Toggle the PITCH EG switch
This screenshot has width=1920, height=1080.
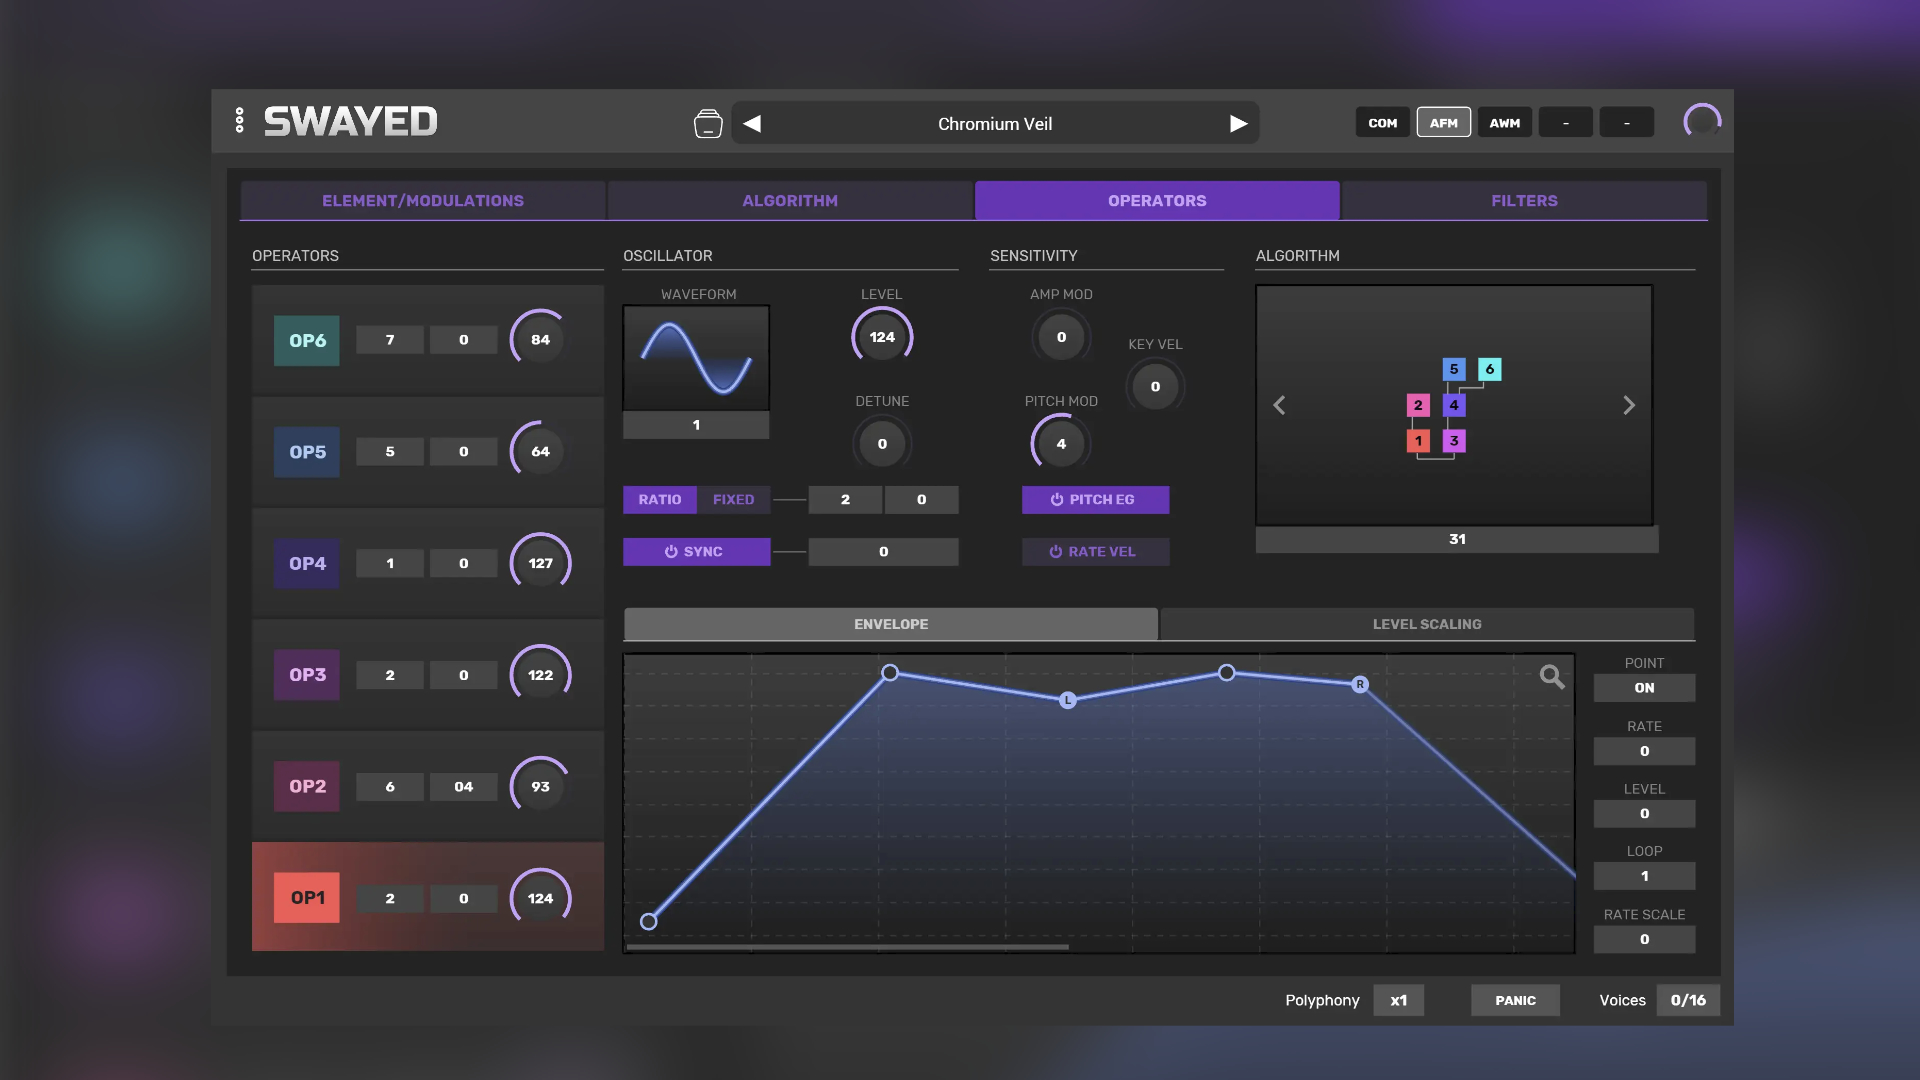pos(1095,500)
